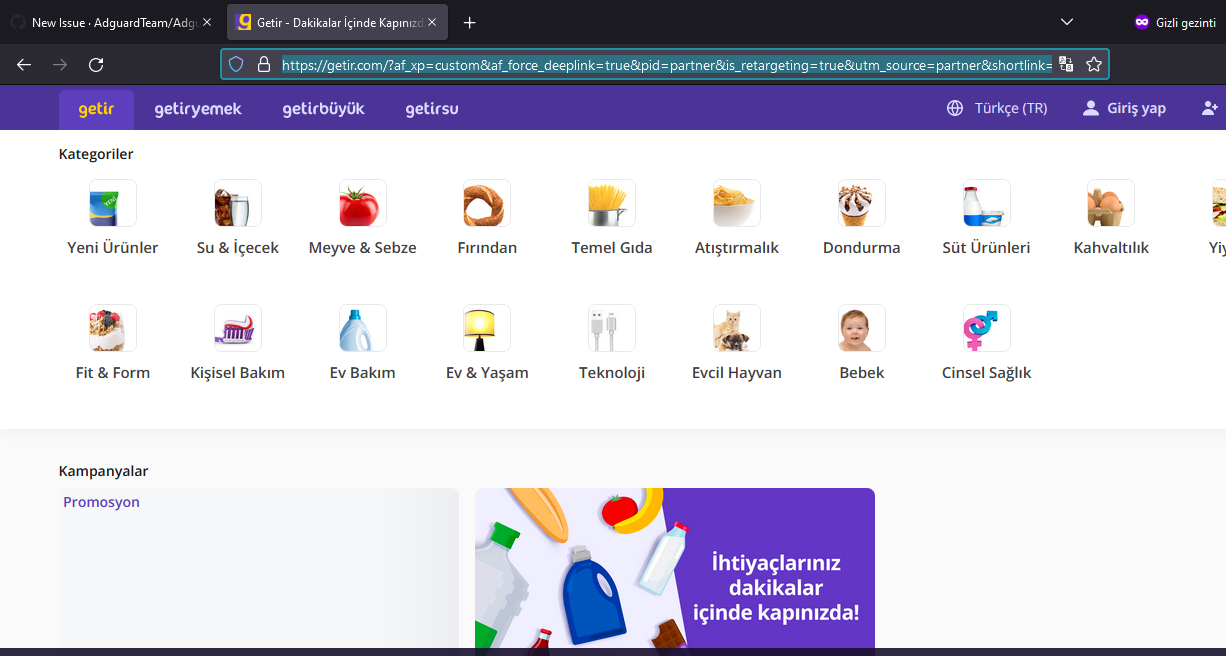The width and height of the screenshot is (1226, 656).
Task: Open the Dondurma ice-cream icon
Action: pyautogui.click(x=861, y=203)
